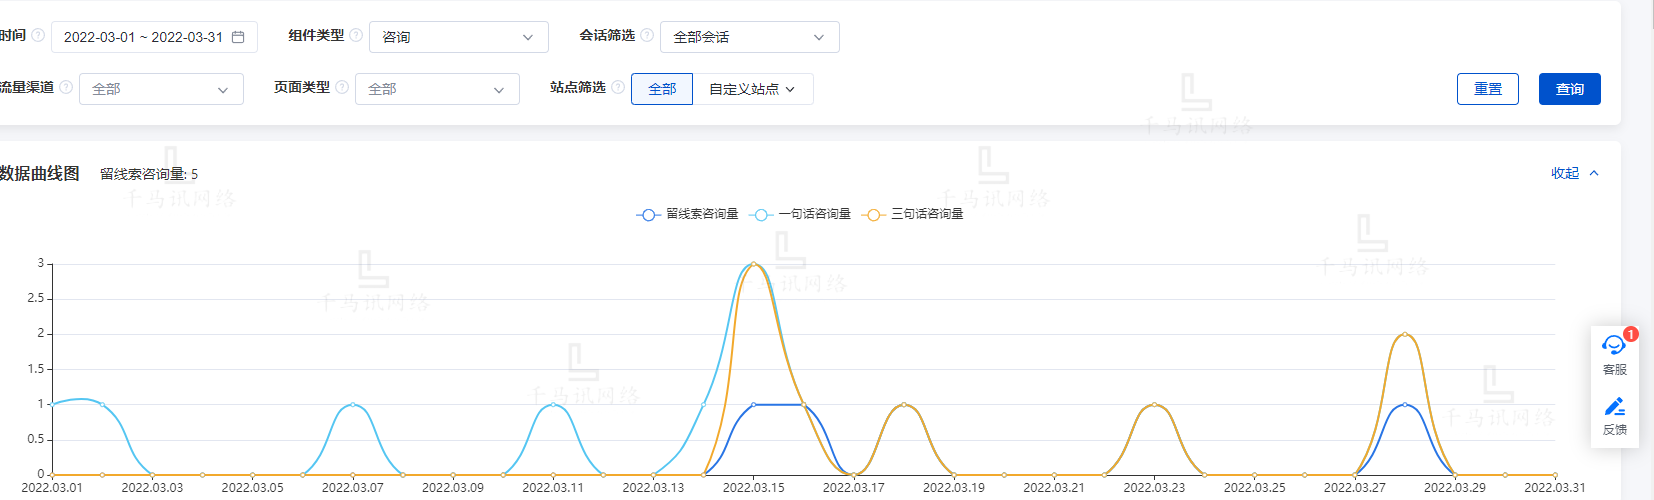Click help icon beside 会话筛选 label
Image resolution: width=1654 pixels, height=500 pixels.
pos(647,35)
